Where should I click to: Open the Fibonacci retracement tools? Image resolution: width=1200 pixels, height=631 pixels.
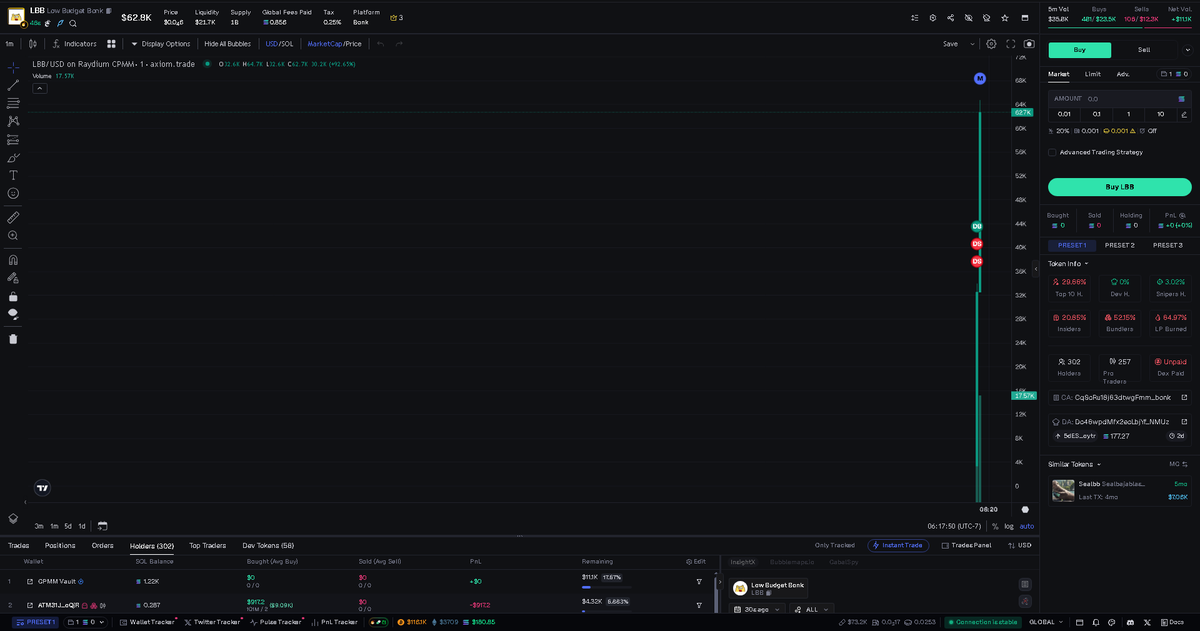click(x=13, y=103)
